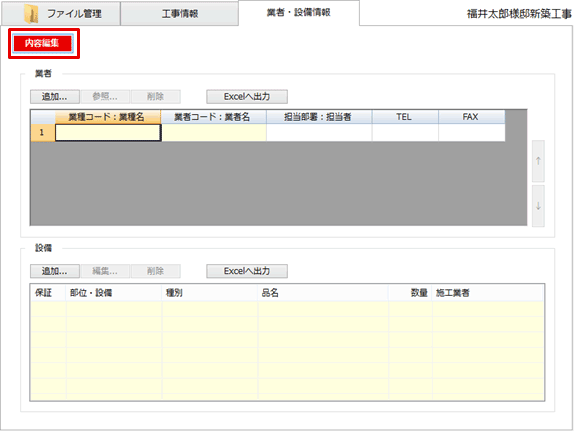574x431 pixels.
Task: Export 業者 list with Excelへ出力
Action: point(247,97)
